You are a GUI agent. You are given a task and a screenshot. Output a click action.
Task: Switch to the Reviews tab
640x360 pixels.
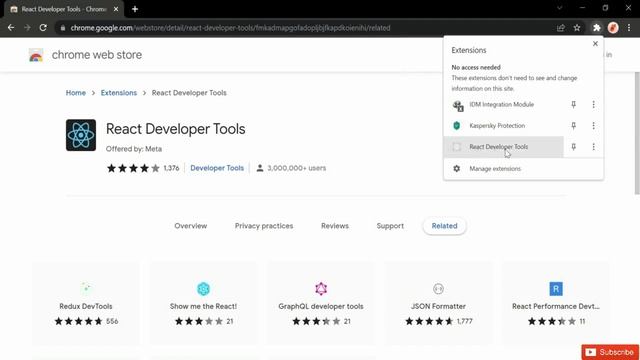[x=335, y=226]
